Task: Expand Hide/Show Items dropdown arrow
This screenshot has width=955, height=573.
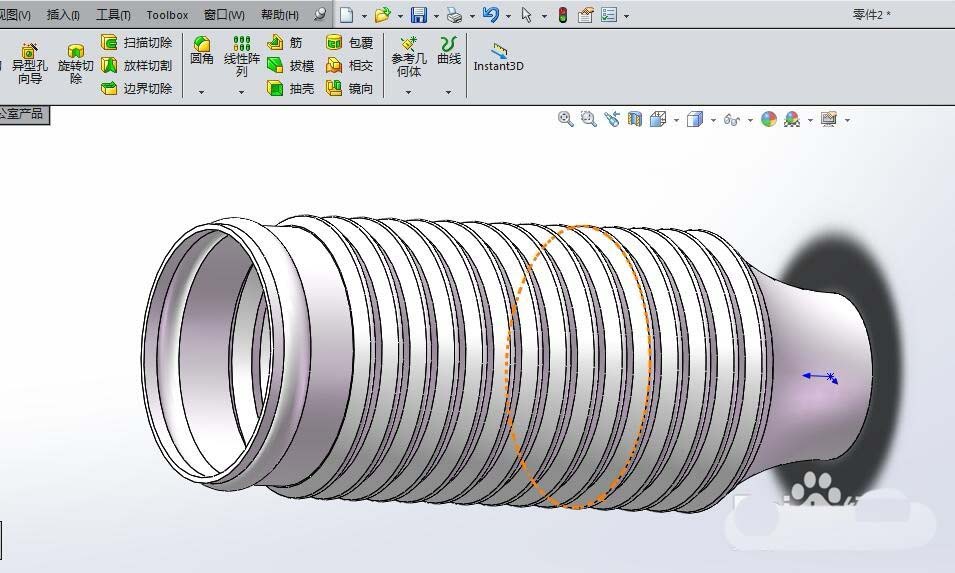Action: [750, 121]
